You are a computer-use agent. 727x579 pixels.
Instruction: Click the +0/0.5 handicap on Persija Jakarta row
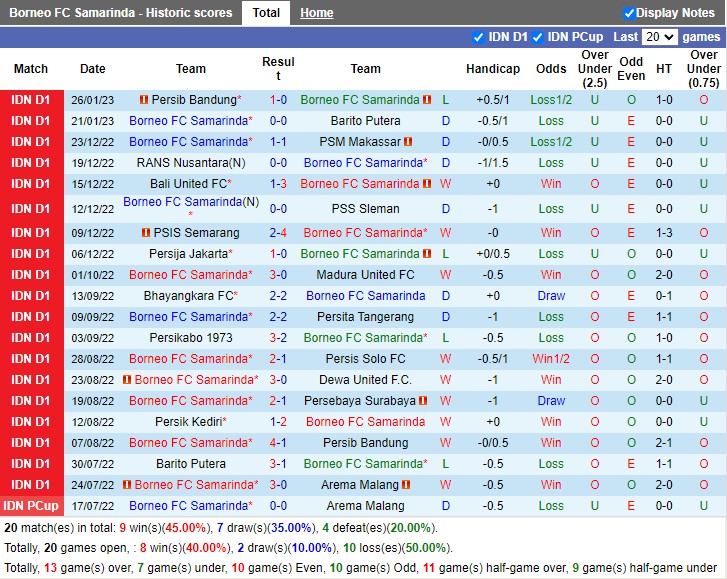tap(493, 254)
